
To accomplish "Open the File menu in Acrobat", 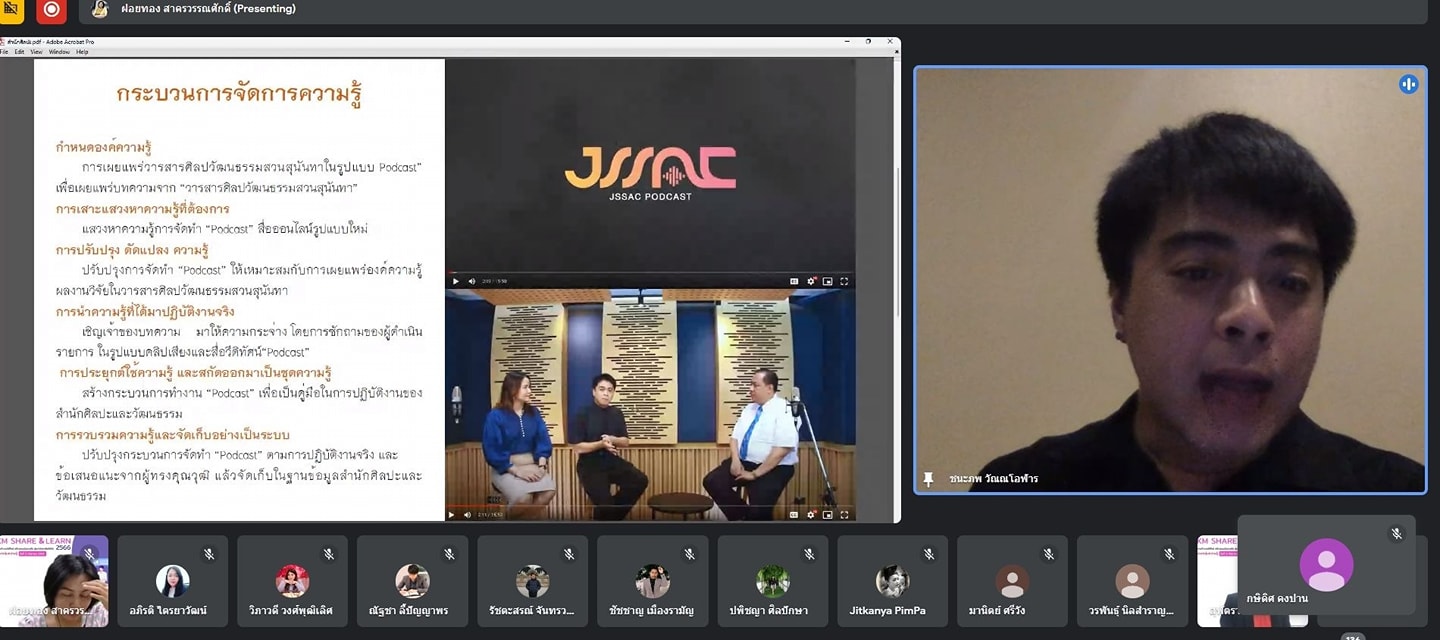I will tap(5, 51).
